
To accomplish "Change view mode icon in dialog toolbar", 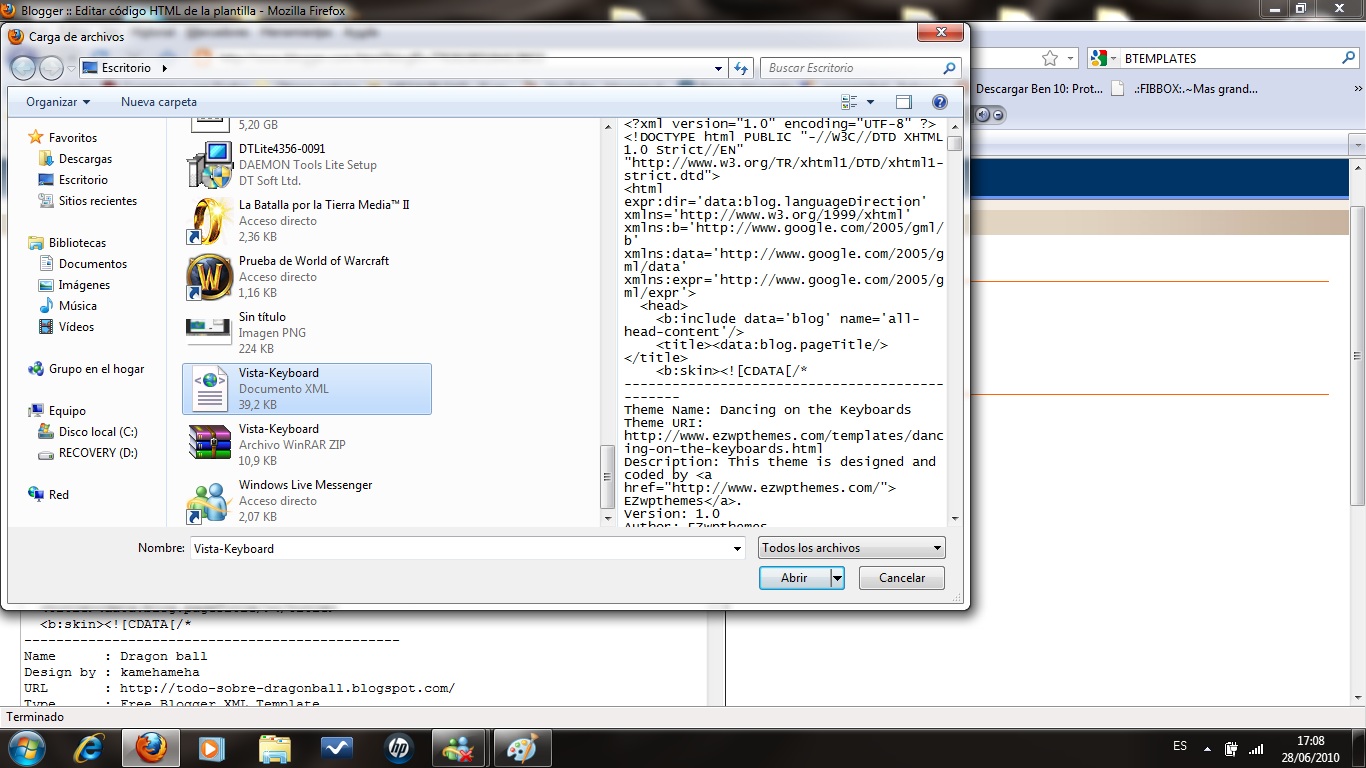I will pyautogui.click(x=850, y=102).
